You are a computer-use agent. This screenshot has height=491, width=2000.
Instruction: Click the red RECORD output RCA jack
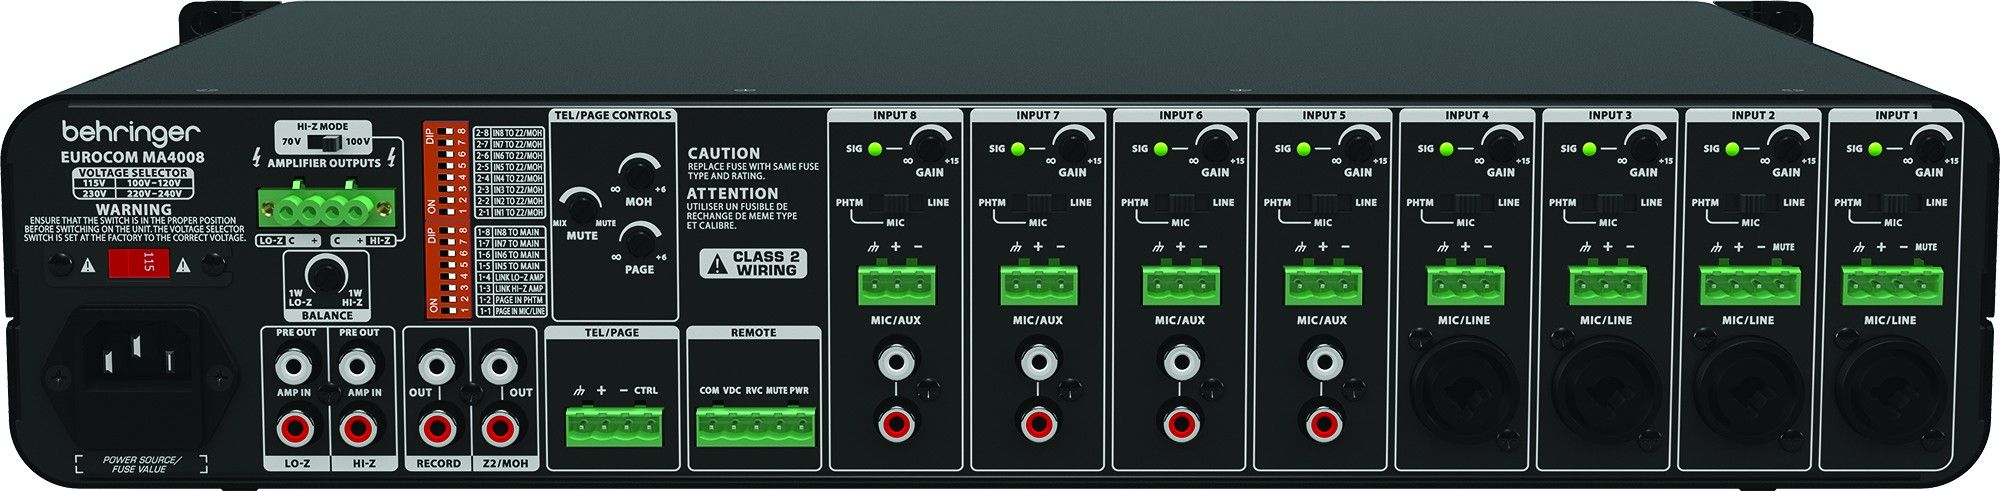437,429
